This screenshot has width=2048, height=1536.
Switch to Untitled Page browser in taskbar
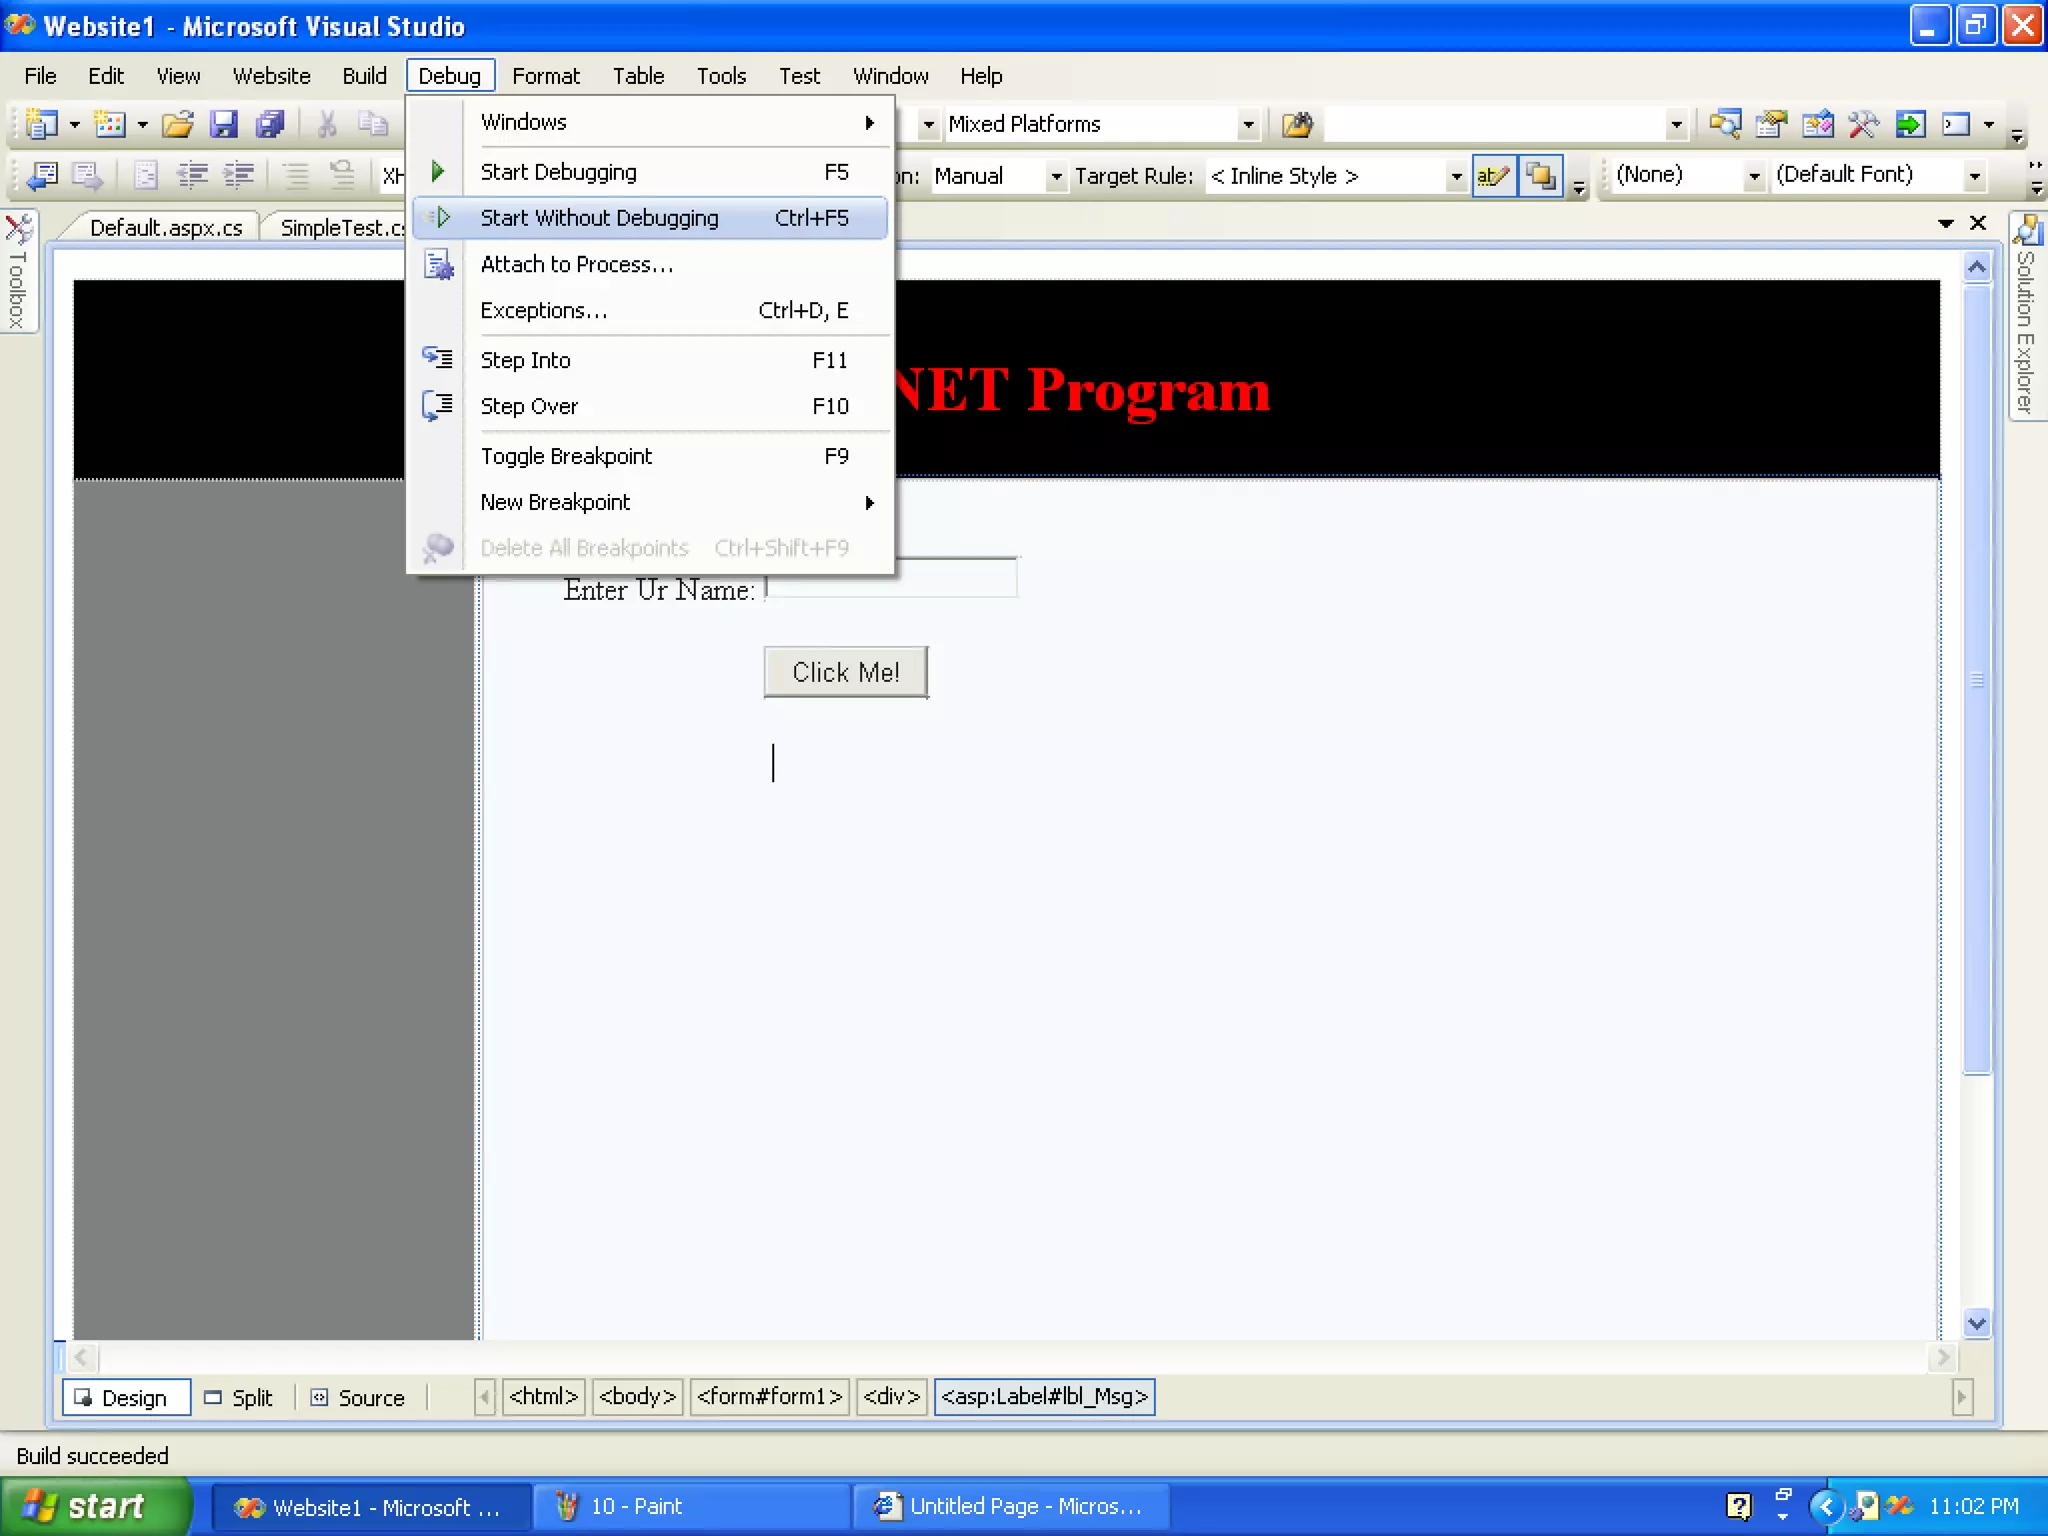pos(1010,1507)
